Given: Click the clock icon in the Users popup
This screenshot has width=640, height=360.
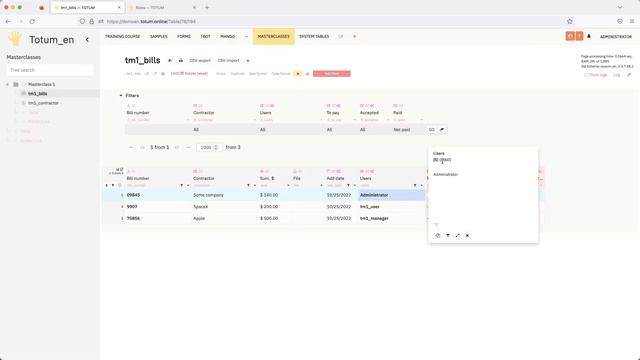Looking at the screenshot, I should click(x=438, y=236).
